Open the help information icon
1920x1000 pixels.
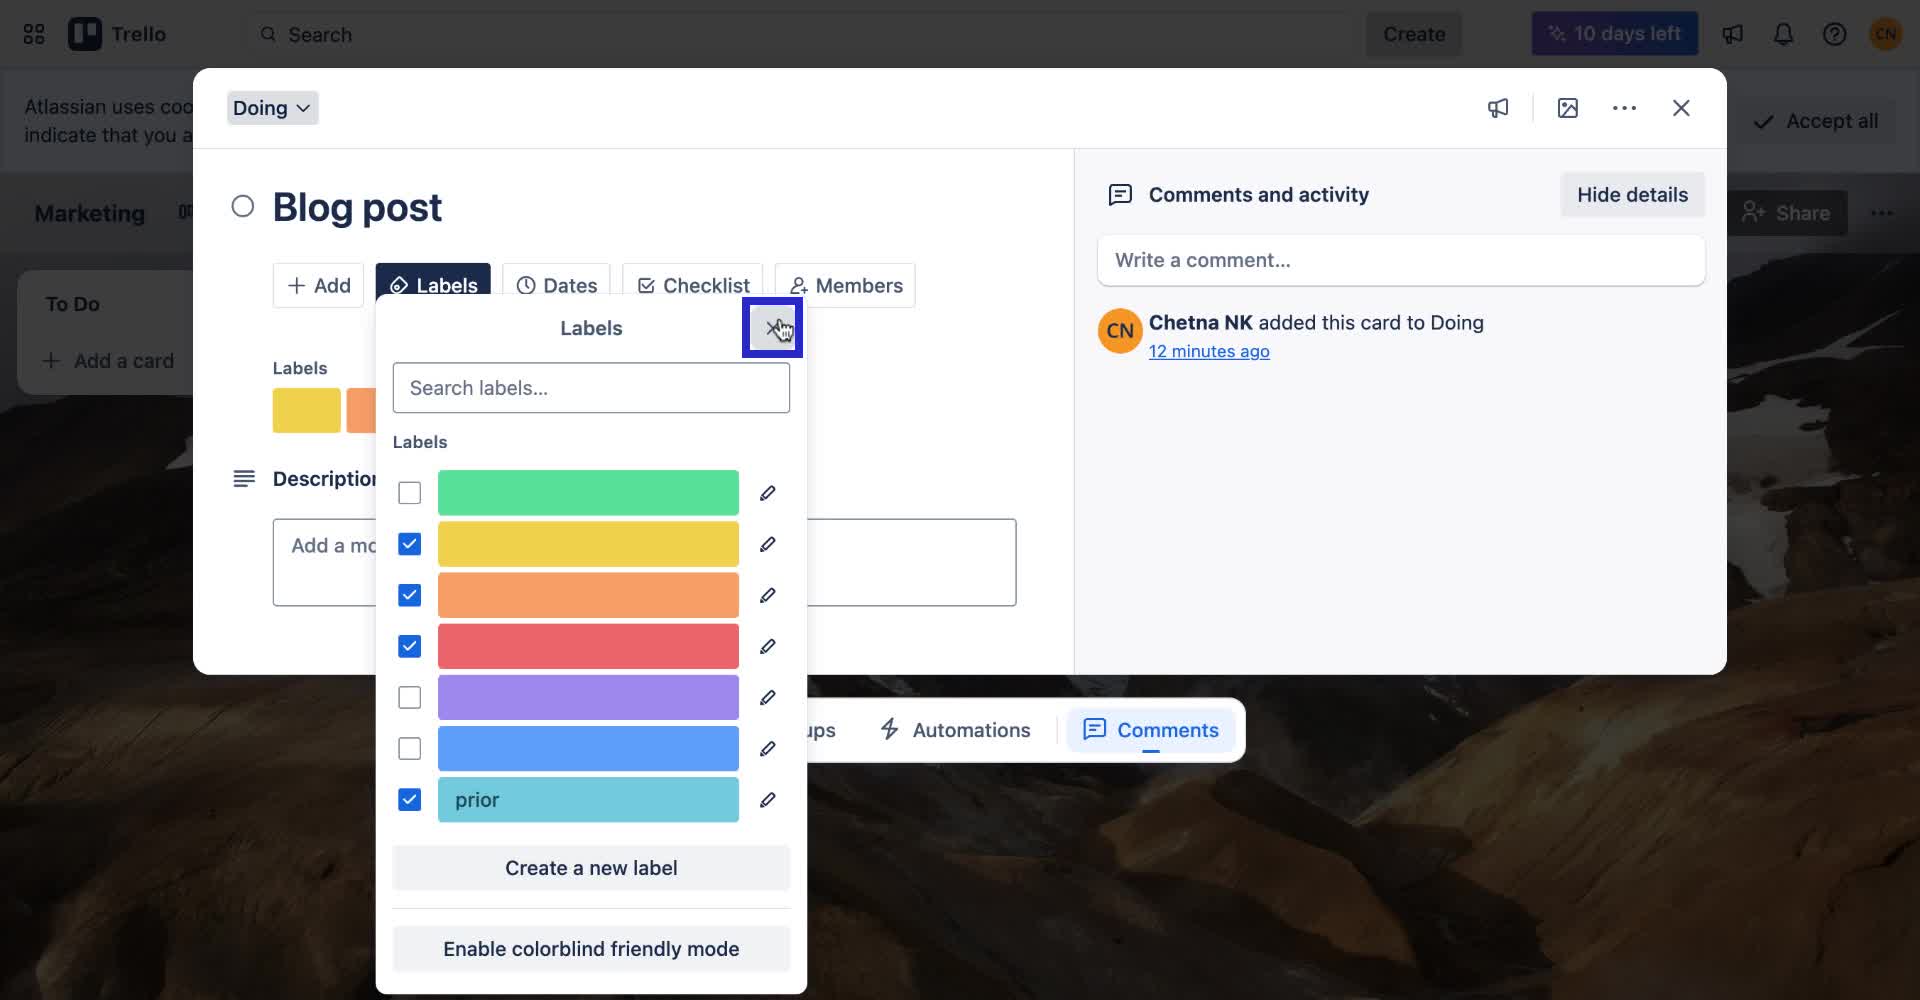(x=1835, y=33)
